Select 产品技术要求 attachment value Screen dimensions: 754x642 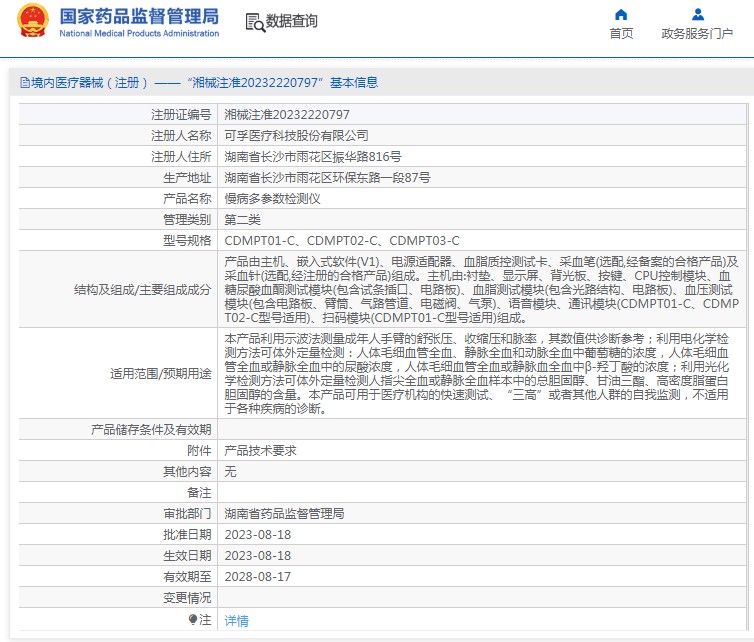[x=261, y=451]
